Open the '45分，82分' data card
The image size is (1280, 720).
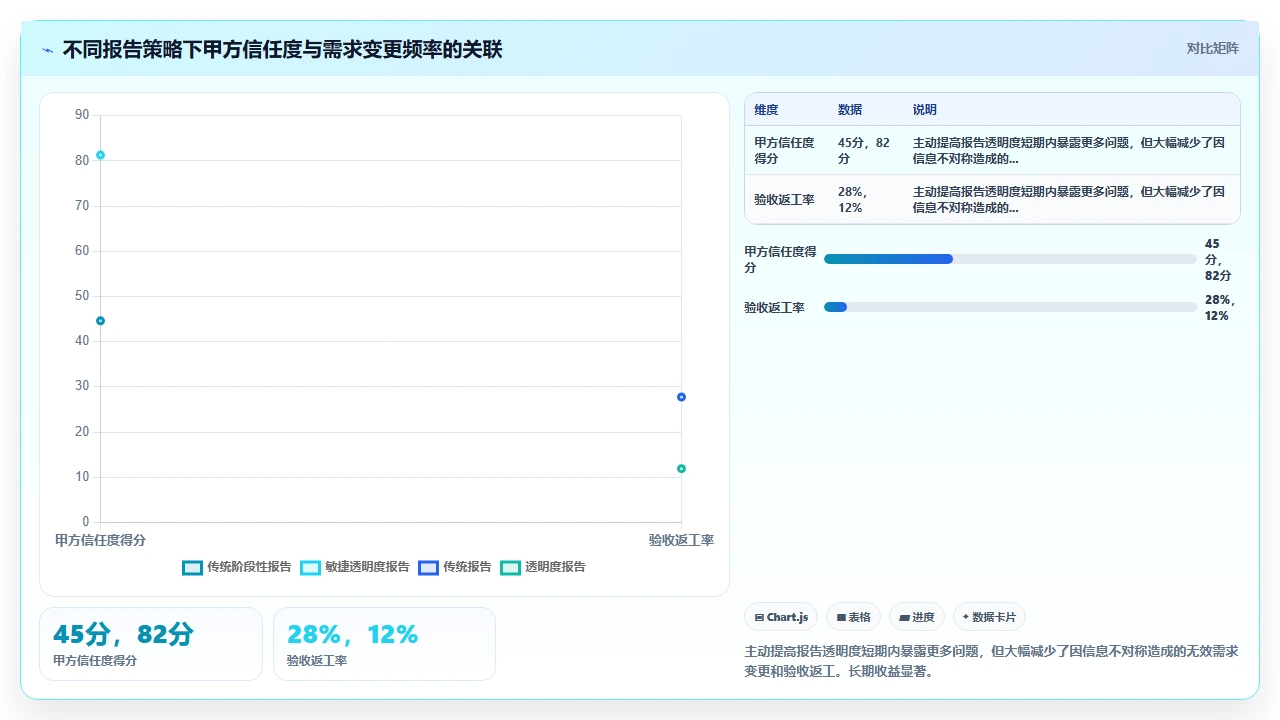pos(151,644)
